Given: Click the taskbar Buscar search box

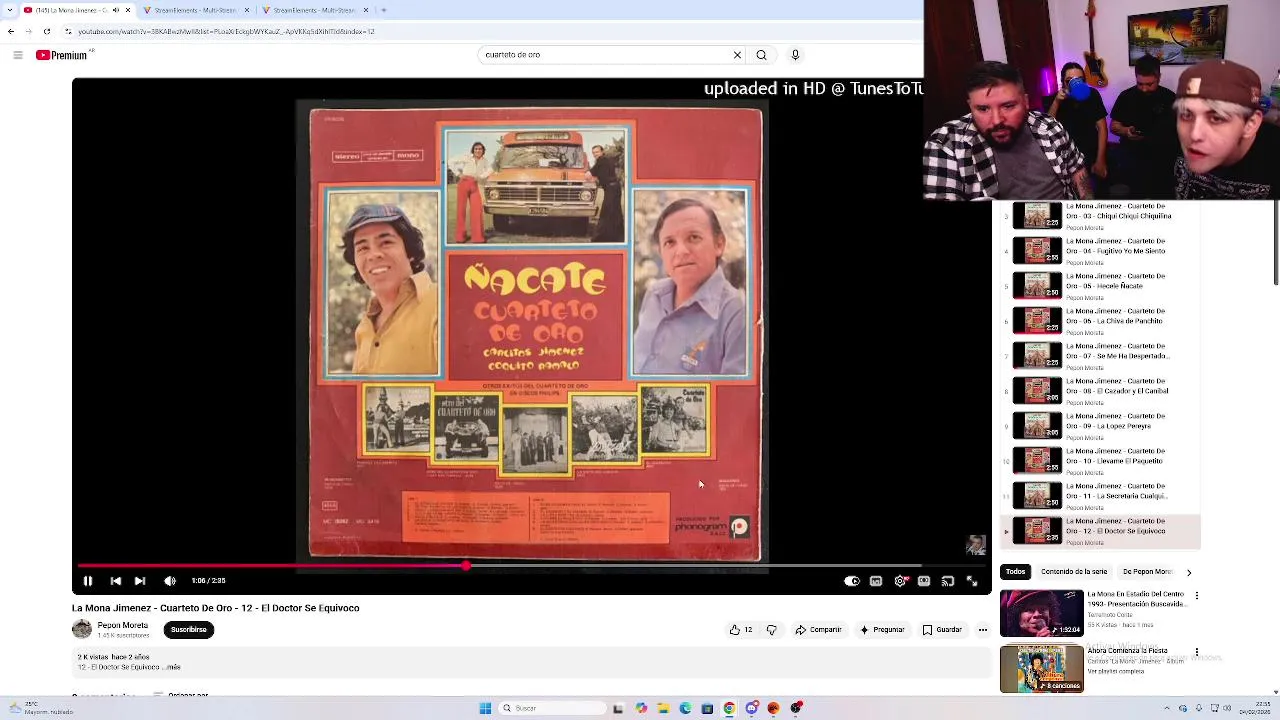Looking at the screenshot, I should click(553, 708).
